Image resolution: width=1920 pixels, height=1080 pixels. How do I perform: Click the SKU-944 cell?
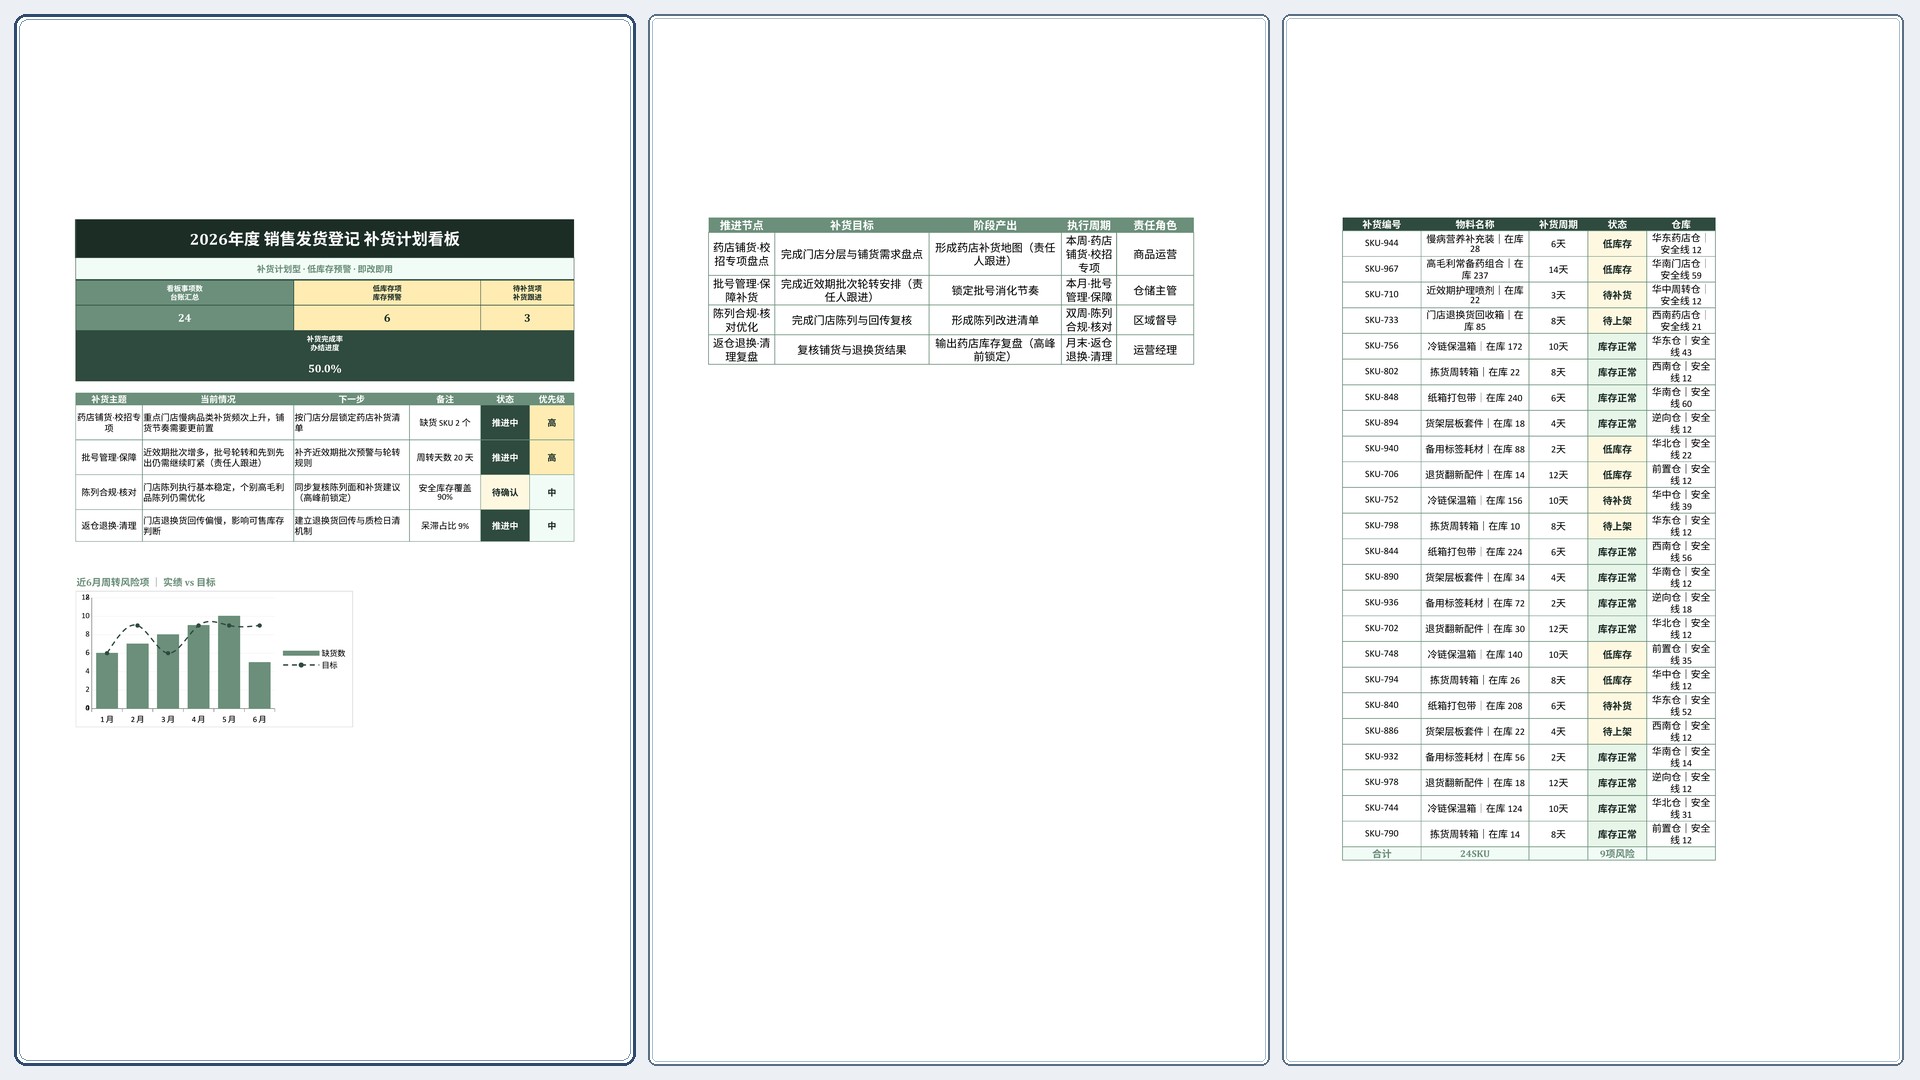pos(1382,243)
